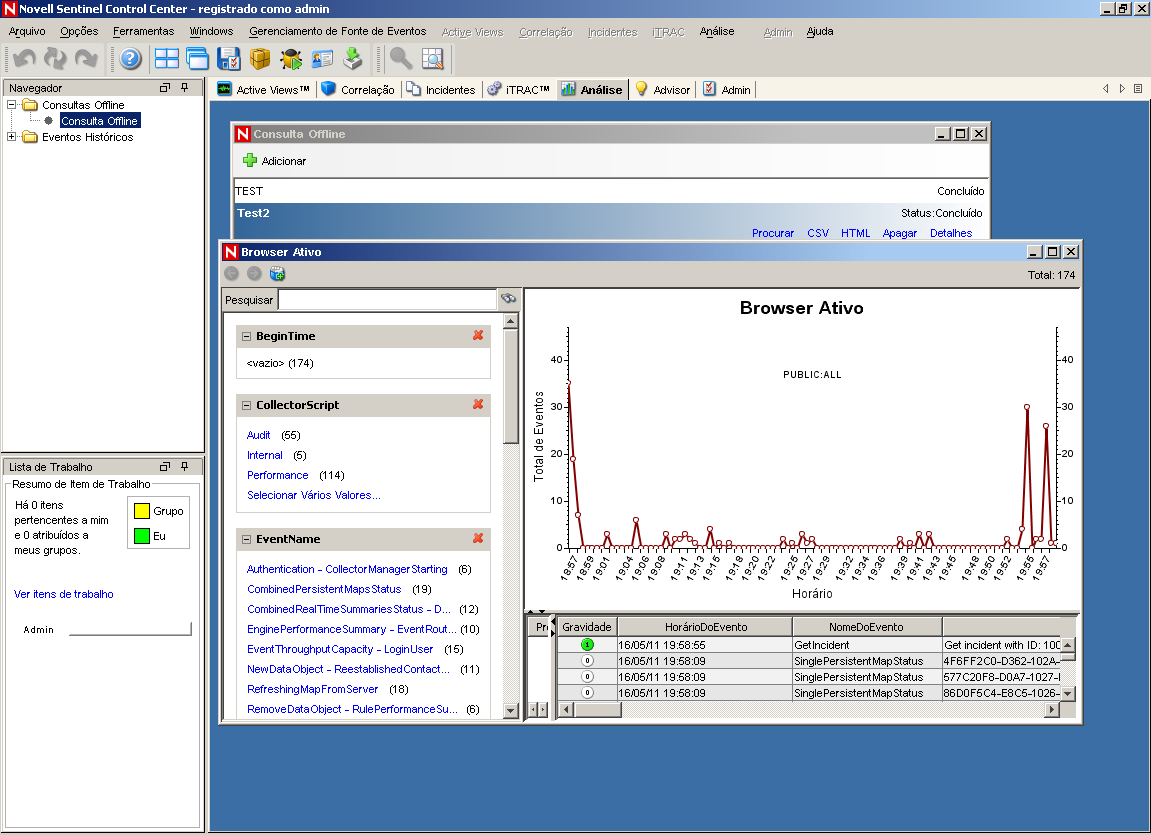Expand the Eventos Históricos tree node

point(12,137)
